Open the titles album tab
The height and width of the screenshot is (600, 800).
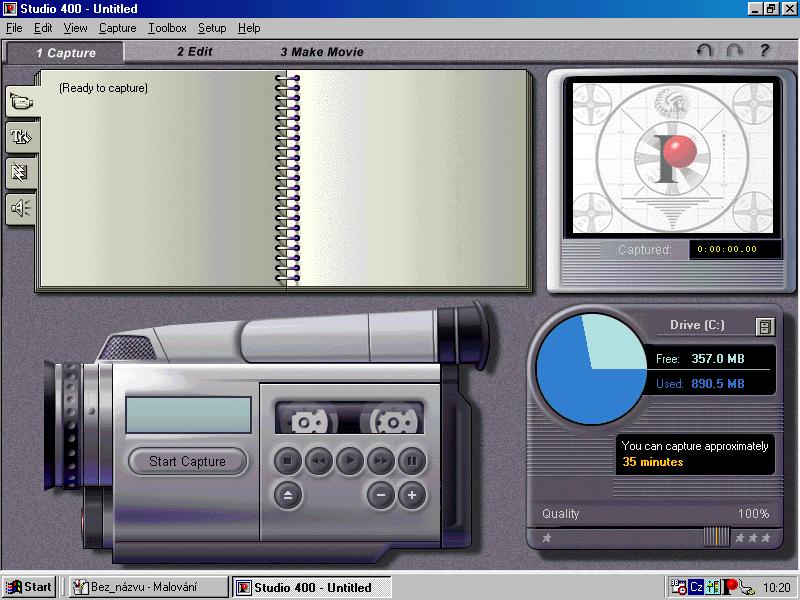pos(21,137)
